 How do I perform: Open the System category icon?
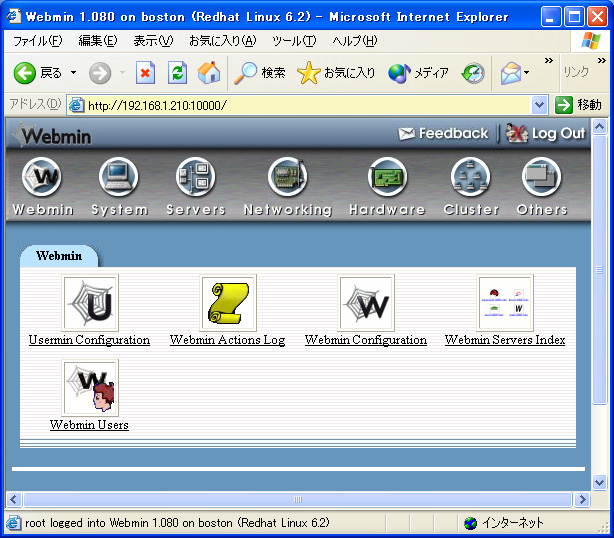click(x=118, y=177)
